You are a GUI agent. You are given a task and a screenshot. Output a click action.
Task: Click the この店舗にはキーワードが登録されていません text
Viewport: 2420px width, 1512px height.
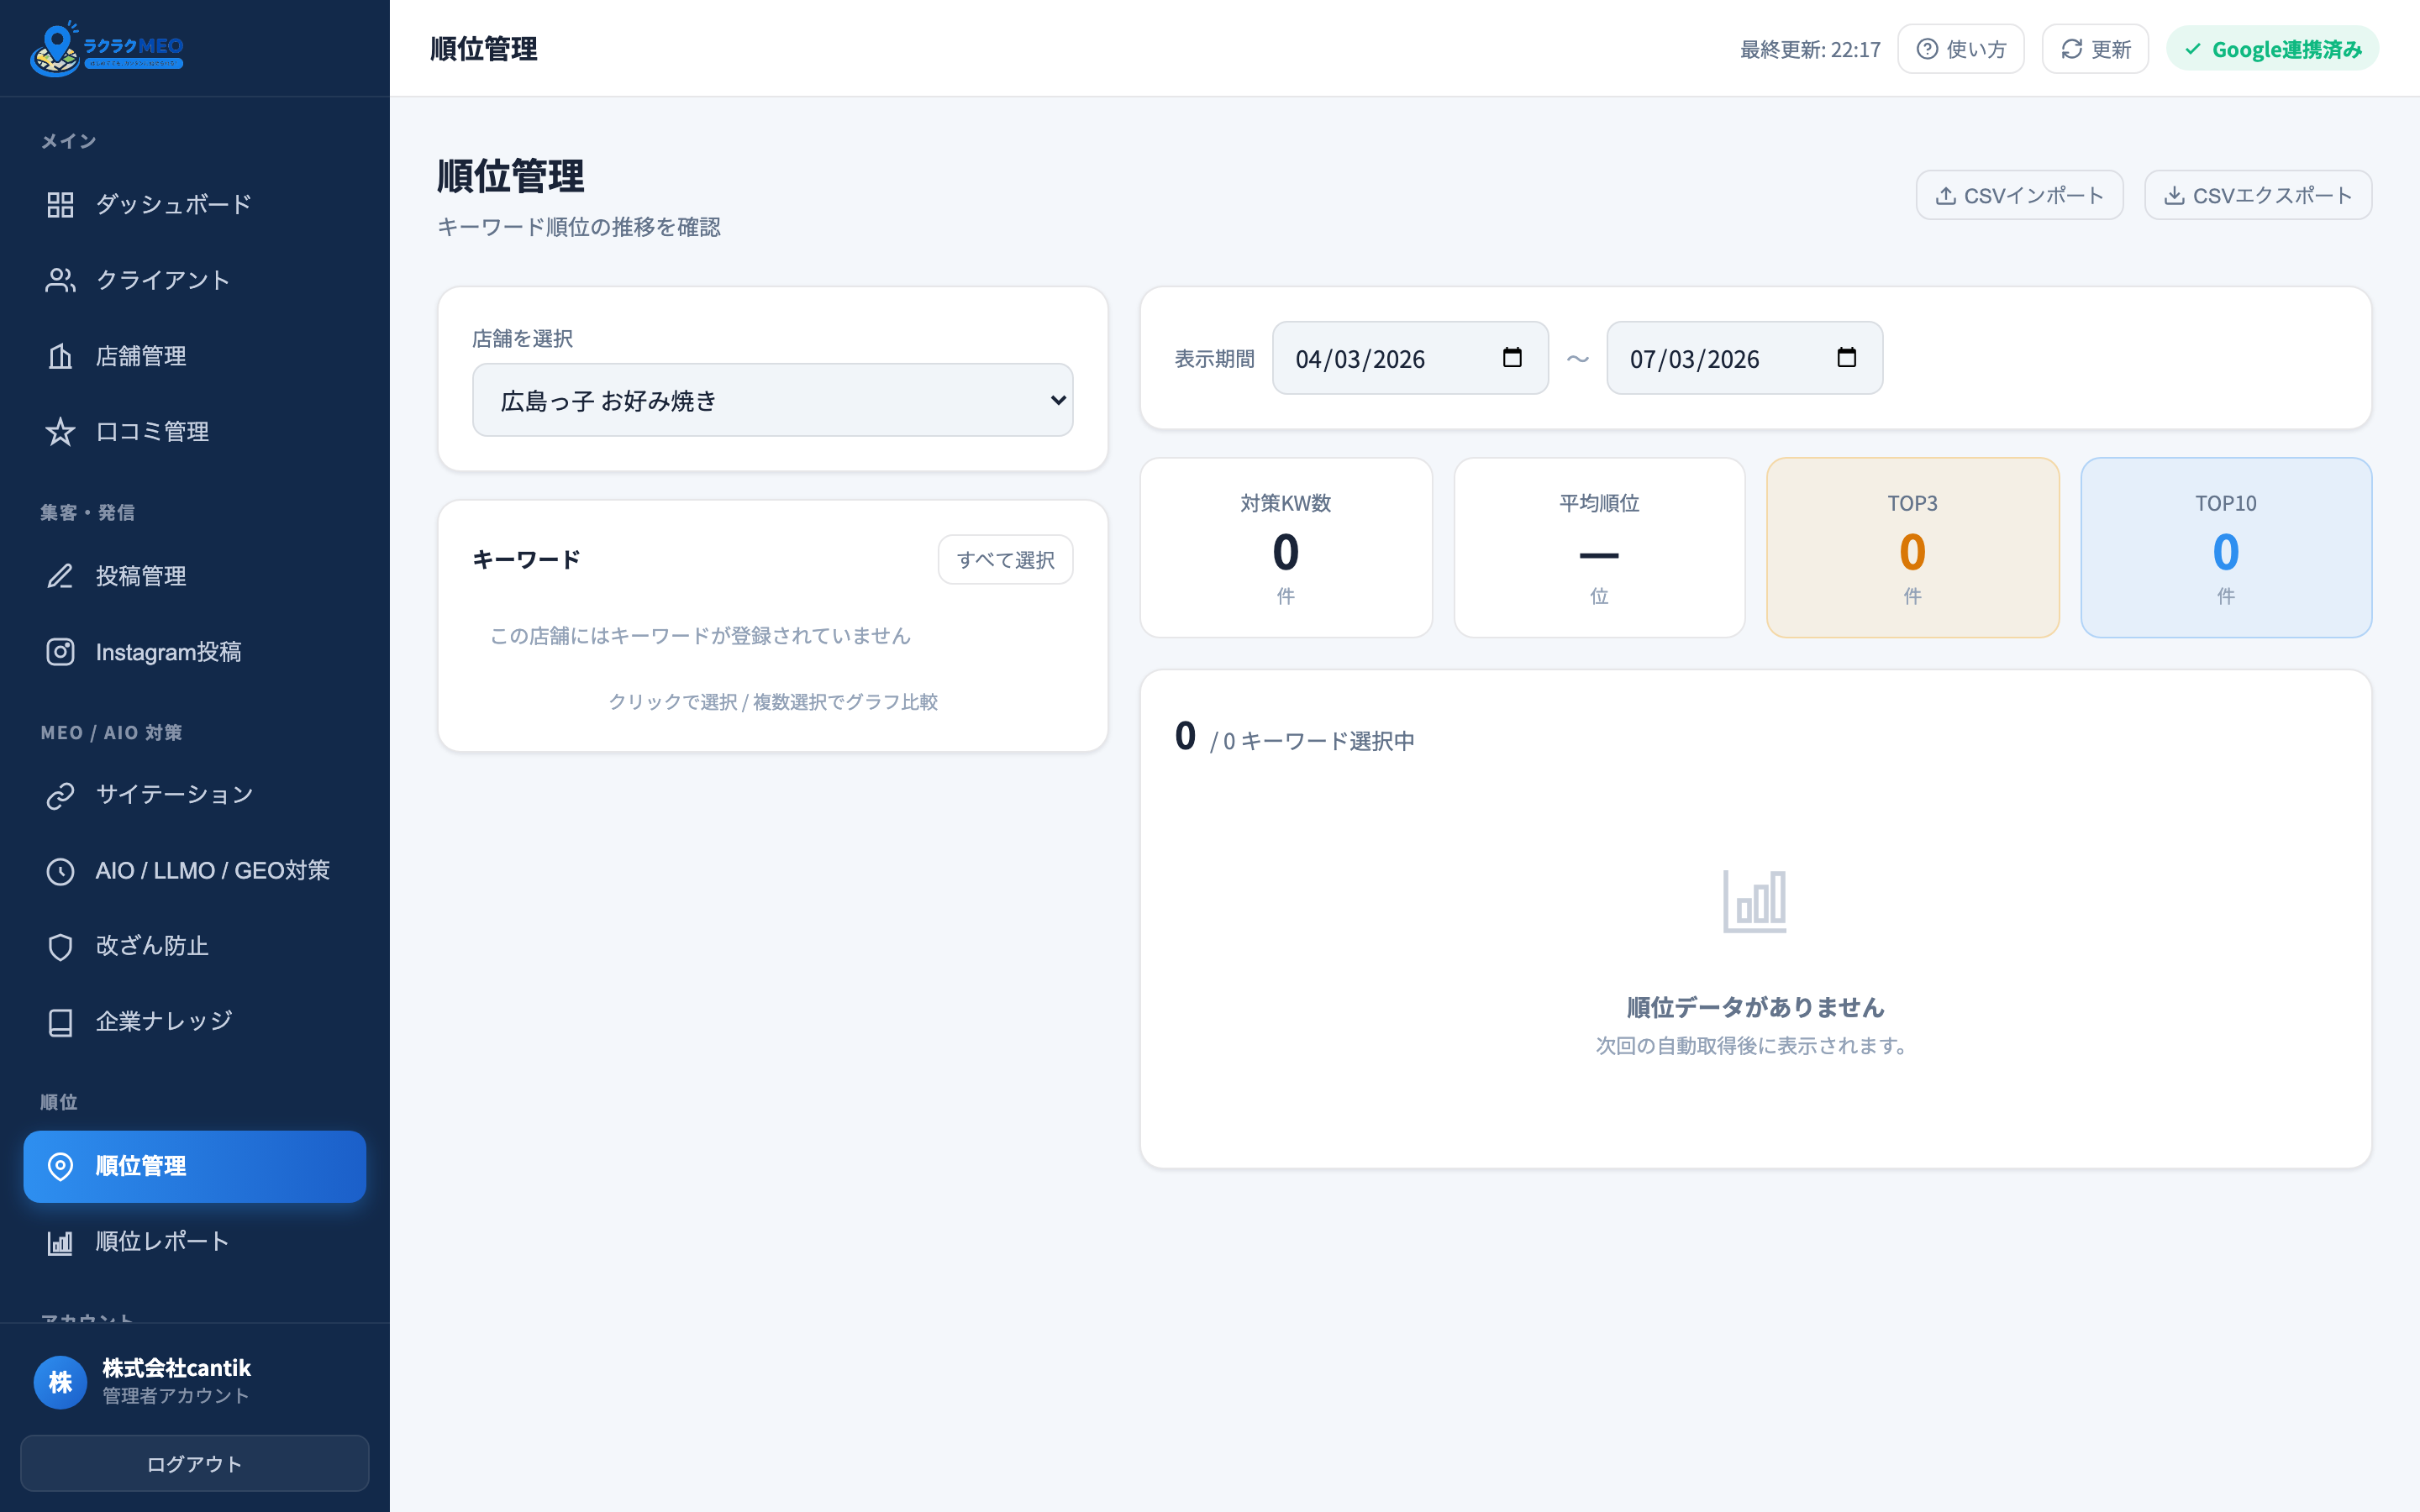coord(700,636)
